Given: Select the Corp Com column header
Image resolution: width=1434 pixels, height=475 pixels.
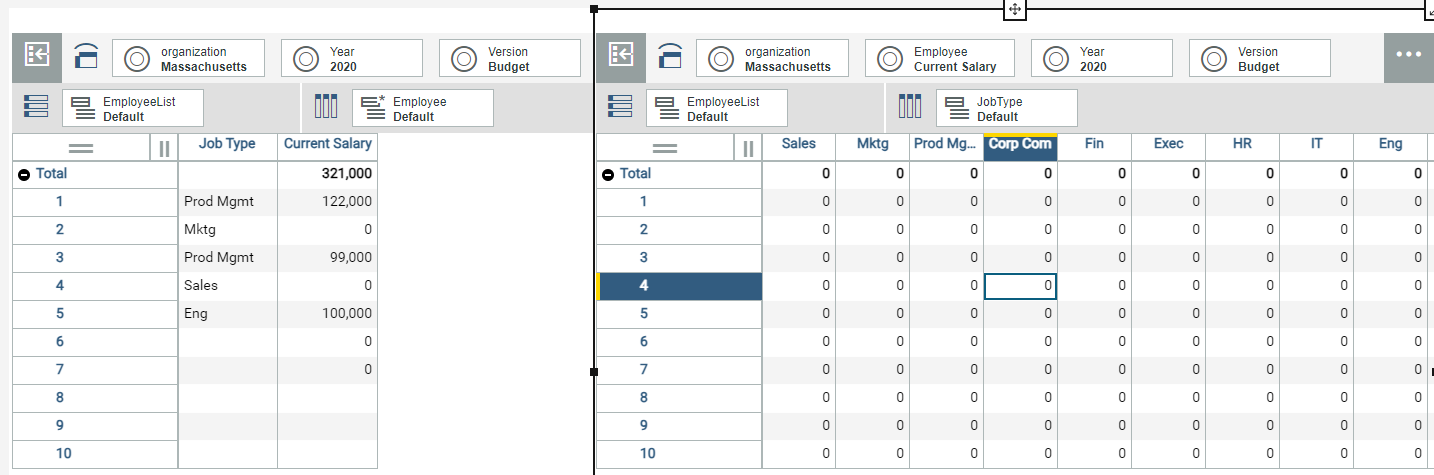Looking at the screenshot, I should point(1020,145).
